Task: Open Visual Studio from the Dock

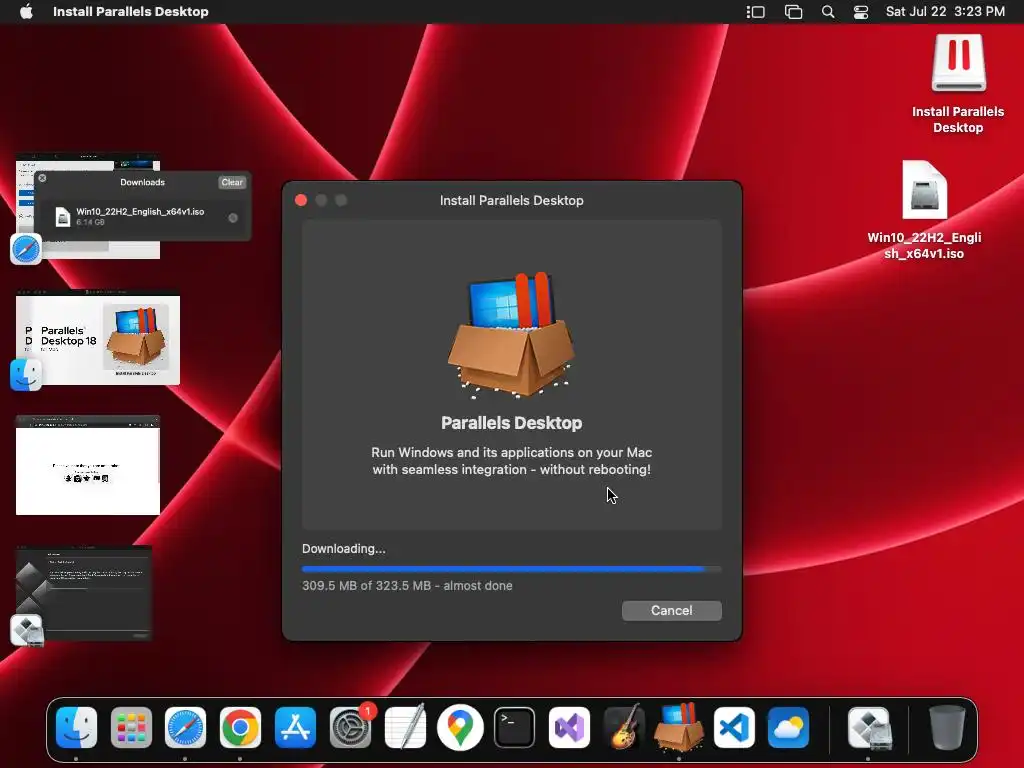Action: coord(569,728)
